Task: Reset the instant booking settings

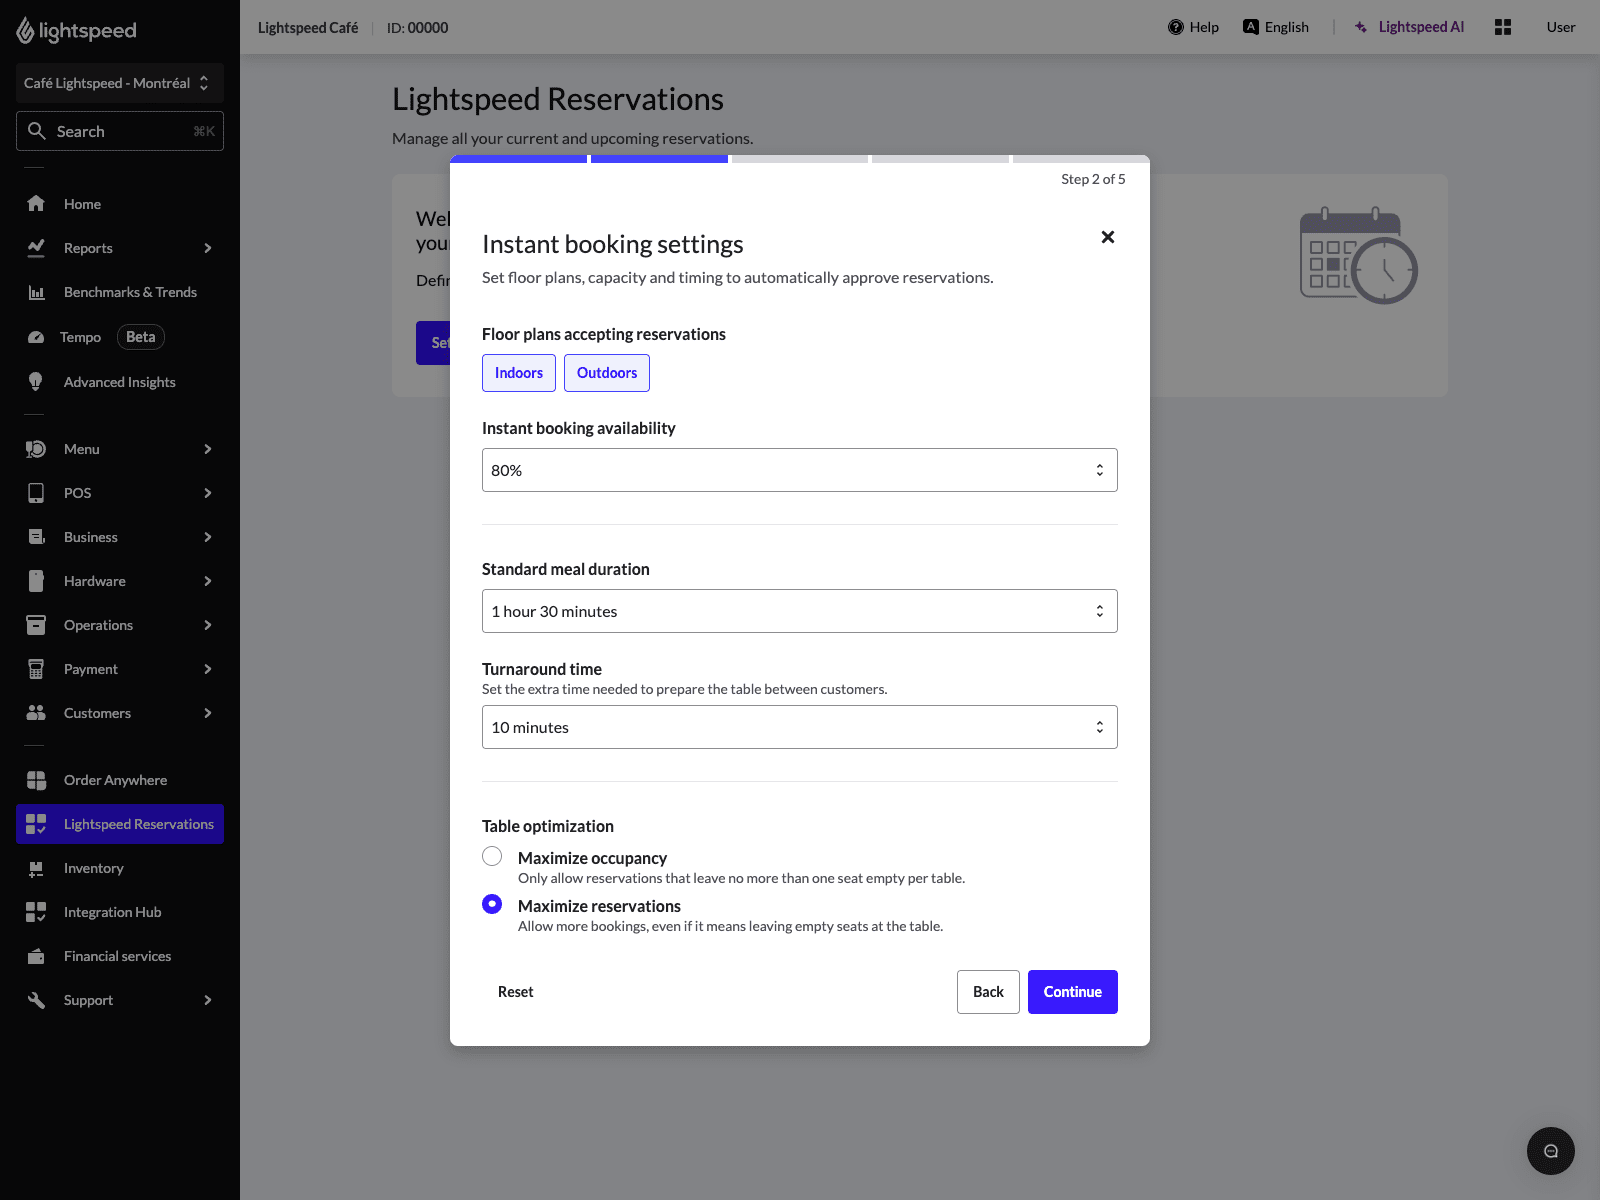Action: click(515, 991)
